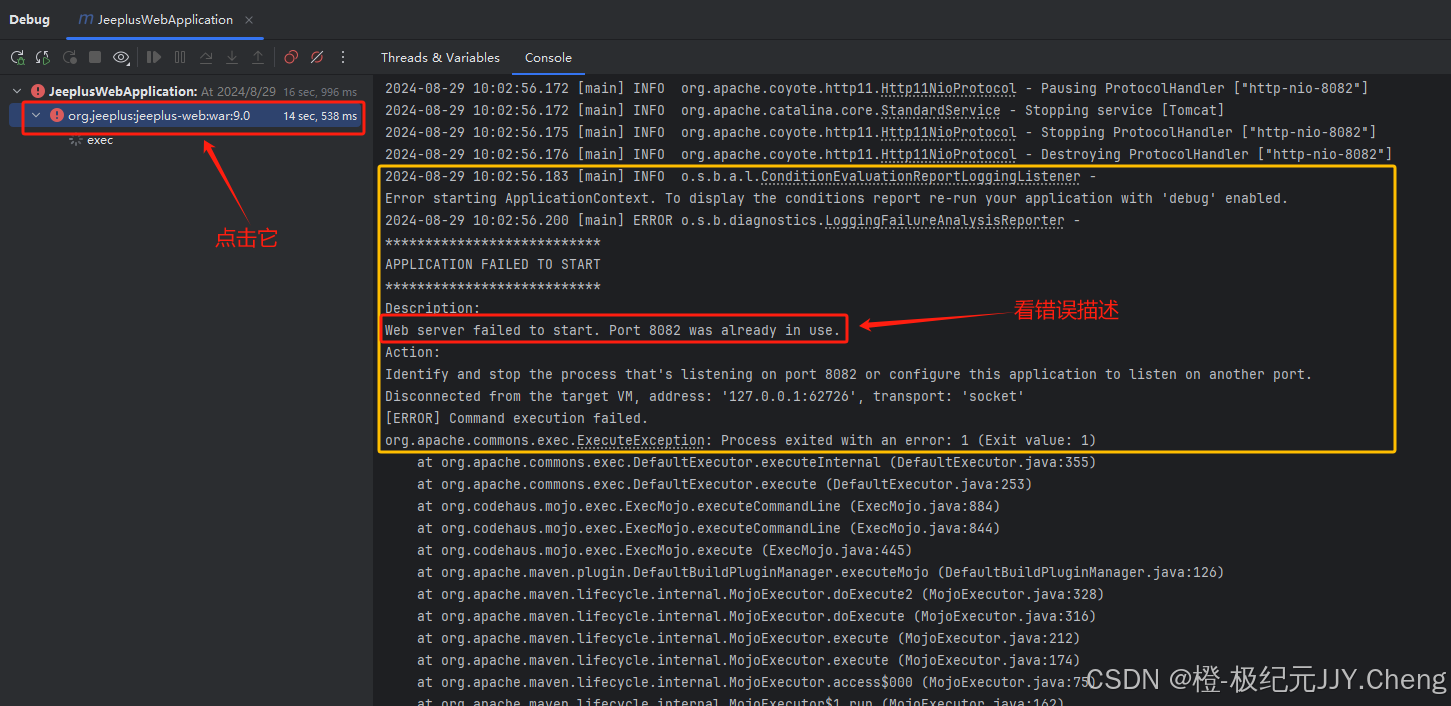
Task: Click 'Identify and stop the process' line
Action: pos(848,374)
